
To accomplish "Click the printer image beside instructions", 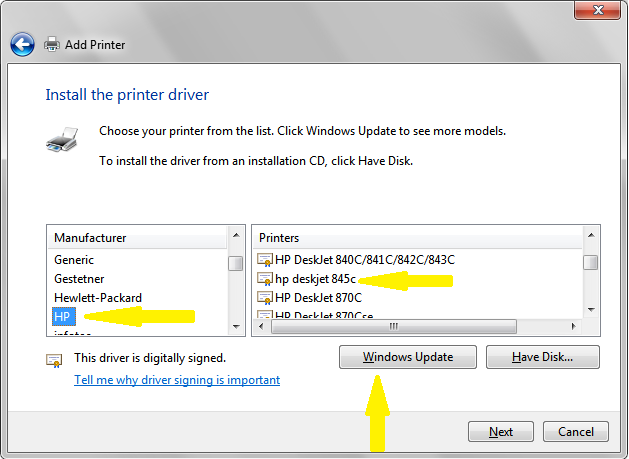I will pos(61,140).
